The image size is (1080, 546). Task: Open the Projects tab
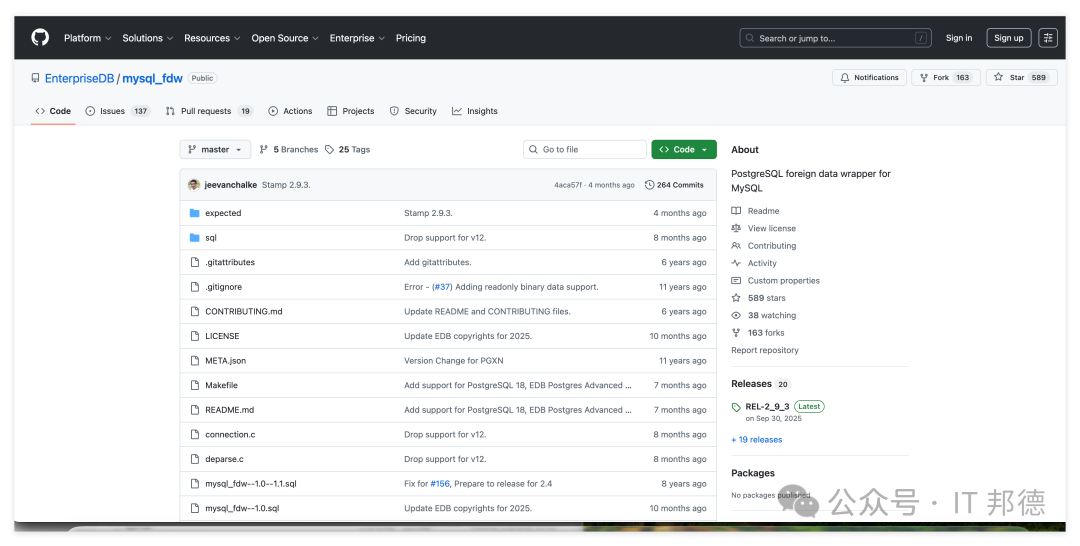point(351,111)
